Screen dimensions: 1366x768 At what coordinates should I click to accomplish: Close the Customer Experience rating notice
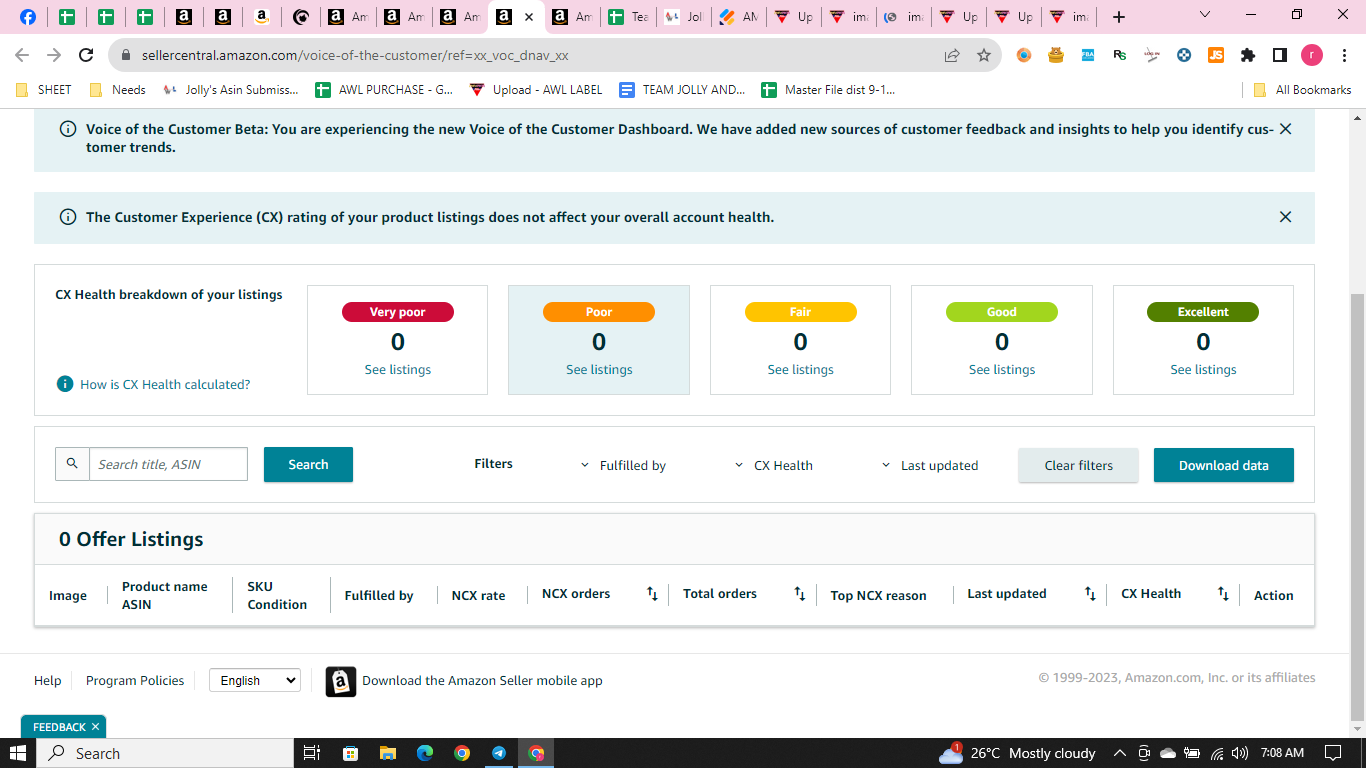1285,217
